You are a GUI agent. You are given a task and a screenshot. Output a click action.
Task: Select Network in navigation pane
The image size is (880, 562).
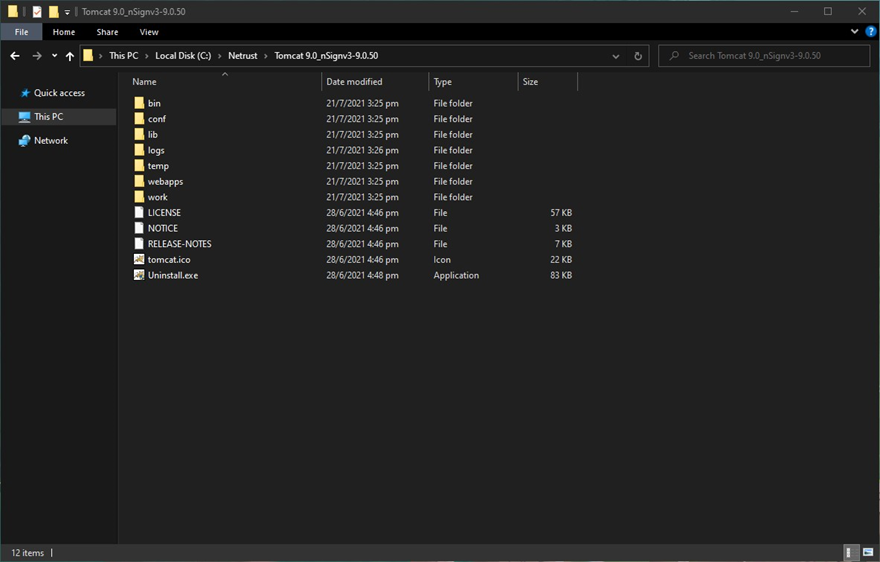pyautogui.click(x=51, y=140)
